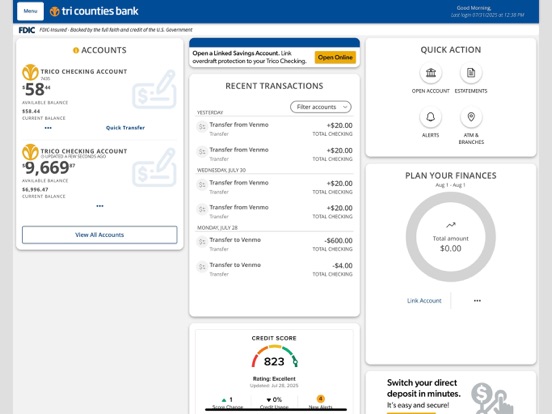Click the Alerts bell icon
The image size is (552, 414).
coord(431,117)
